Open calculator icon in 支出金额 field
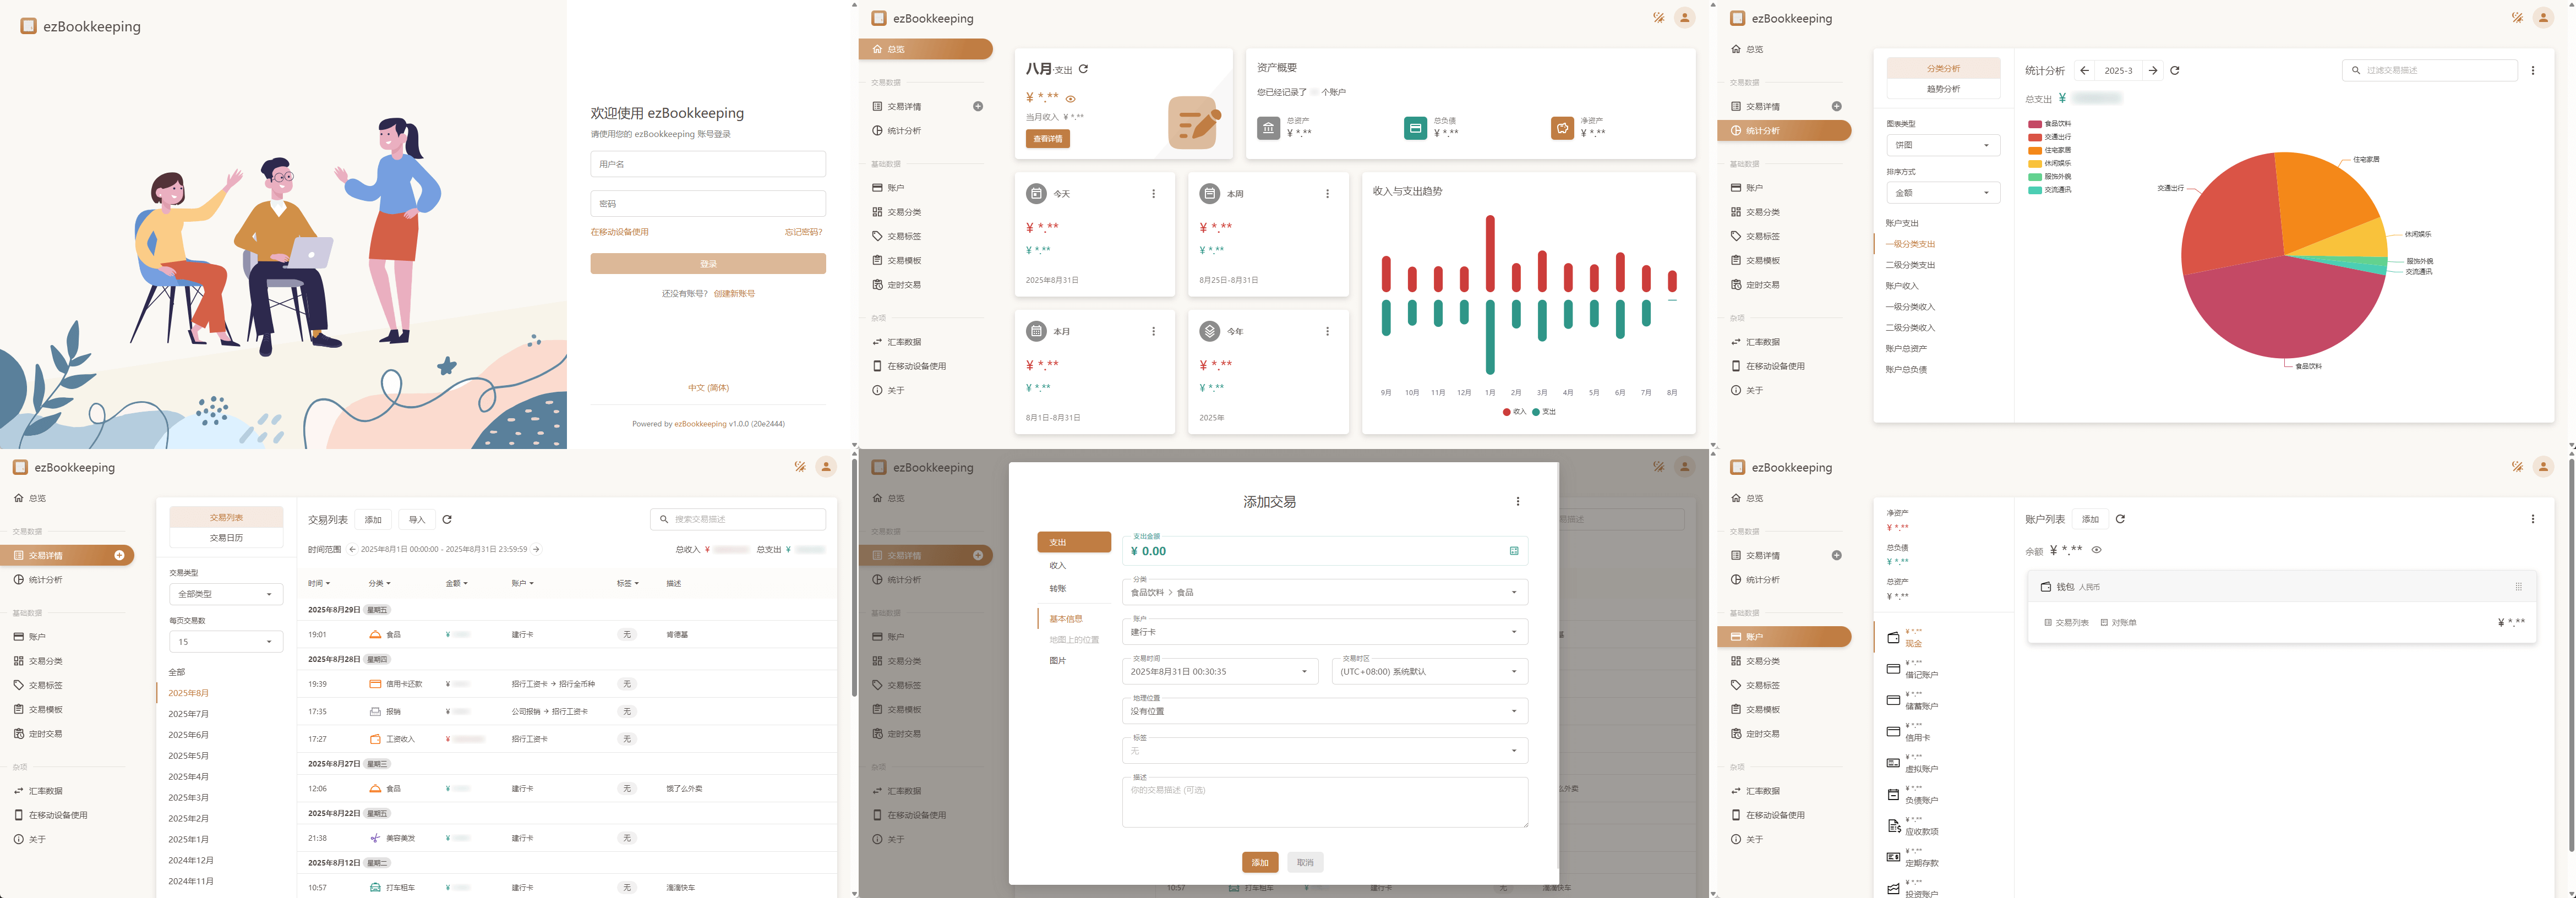 pyautogui.click(x=1513, y=551)
